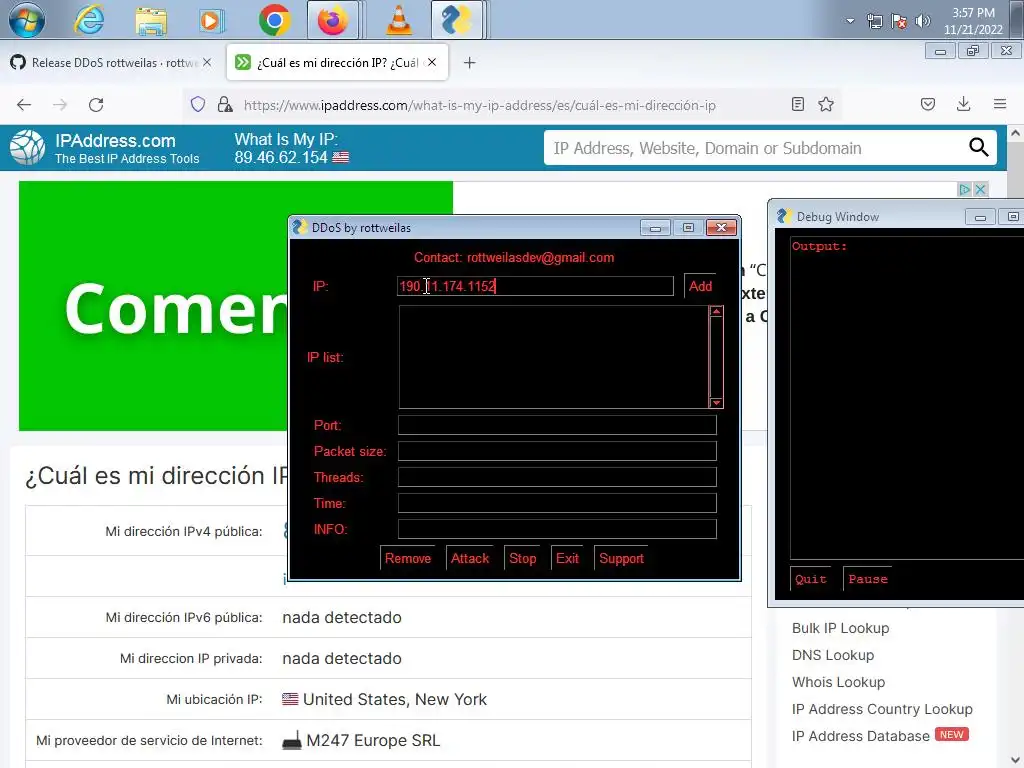Switch to the Python app taskbar icon
This screenshot has height=768, width=1024.
point(456,20)
